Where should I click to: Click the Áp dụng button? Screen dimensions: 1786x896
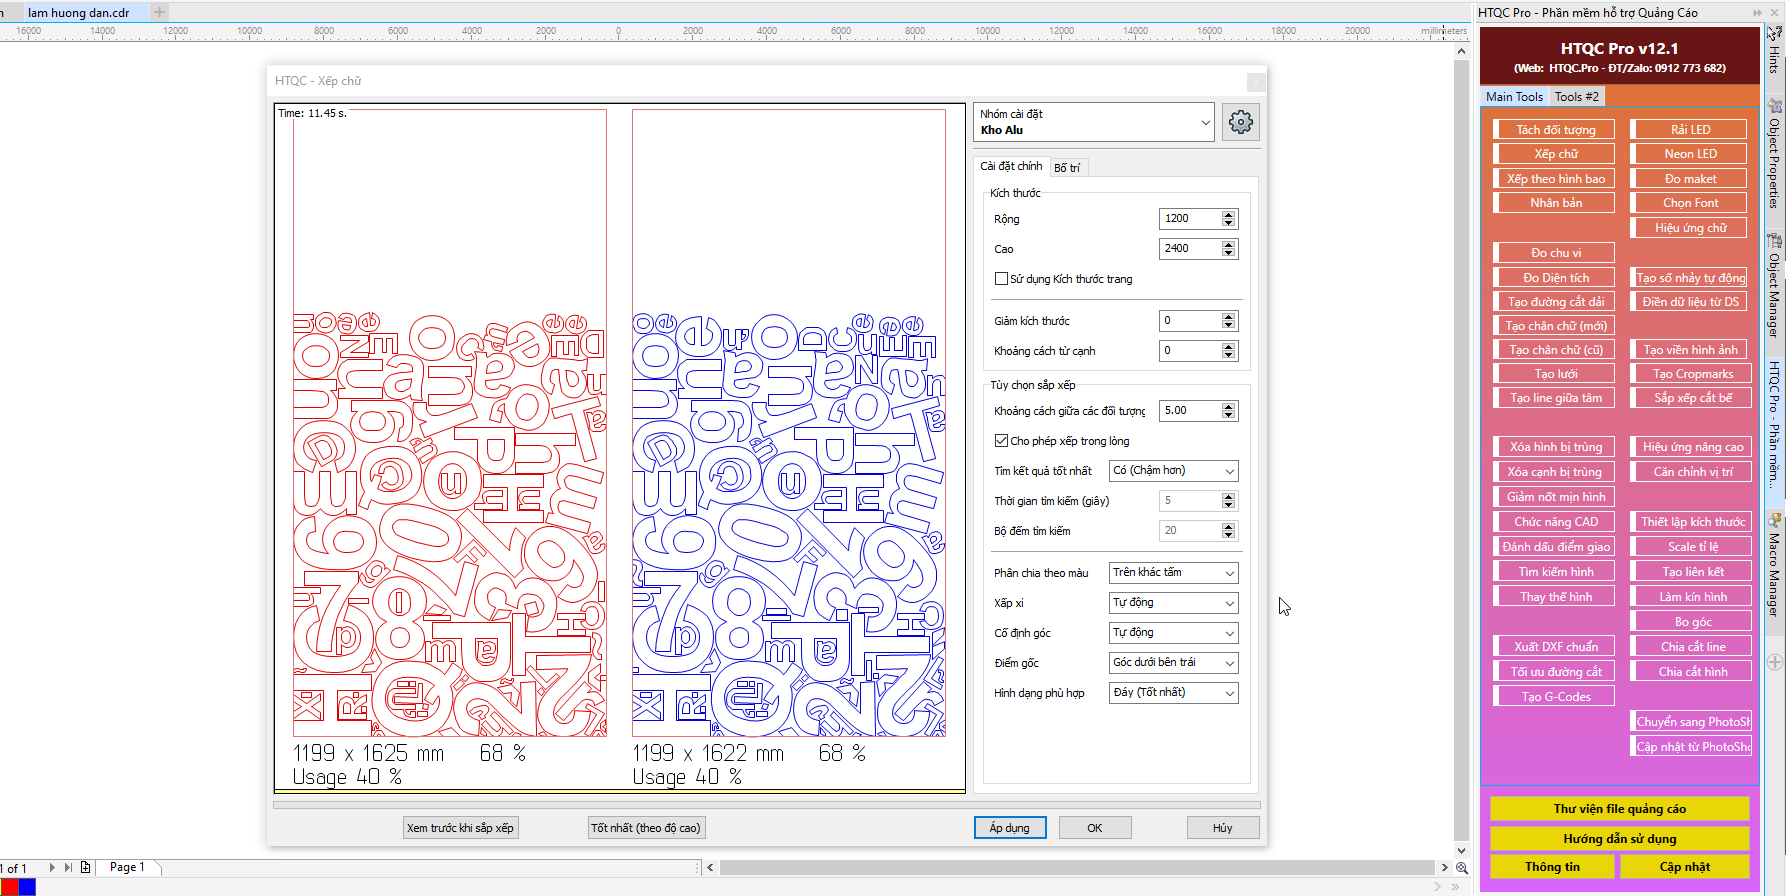tap(1009, 828)
